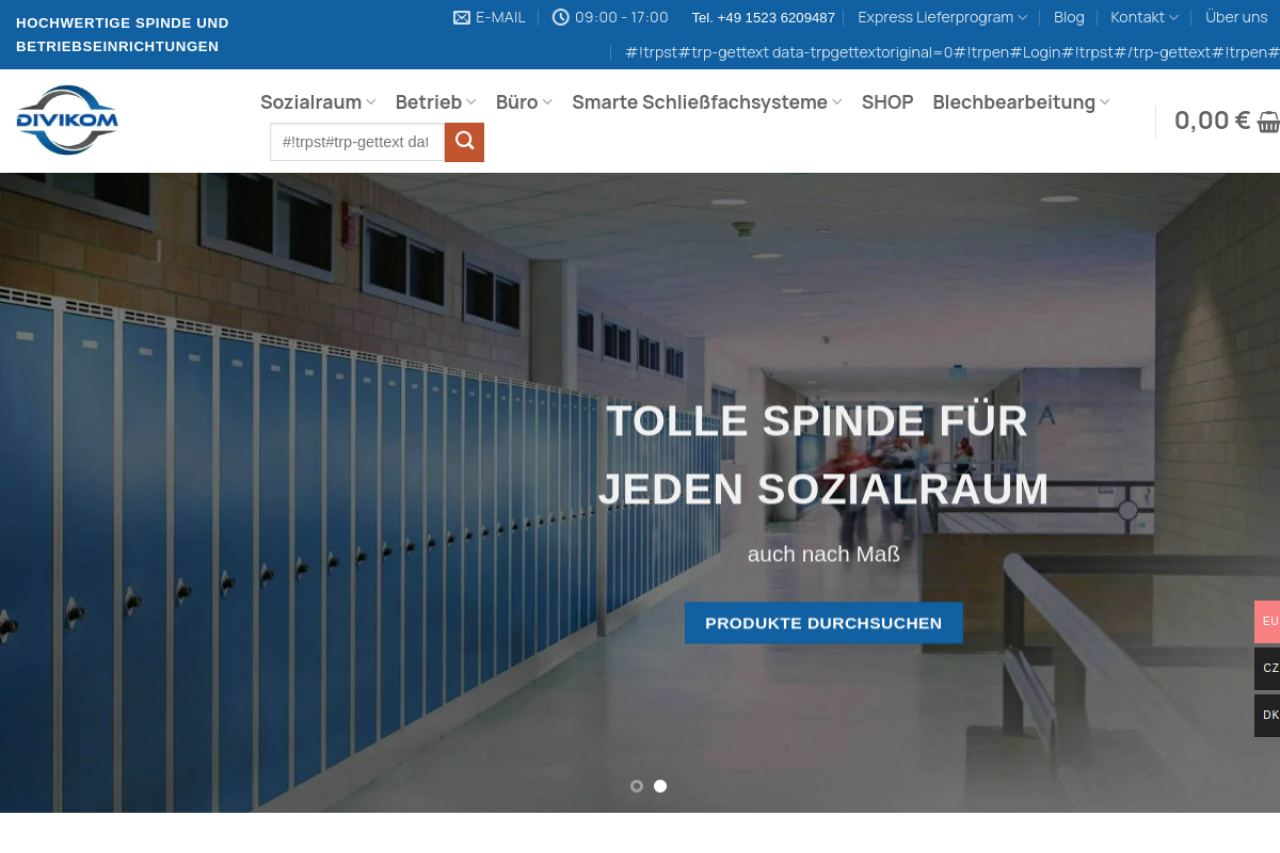Switch to EU region side tab

(x=1268, y=622)
